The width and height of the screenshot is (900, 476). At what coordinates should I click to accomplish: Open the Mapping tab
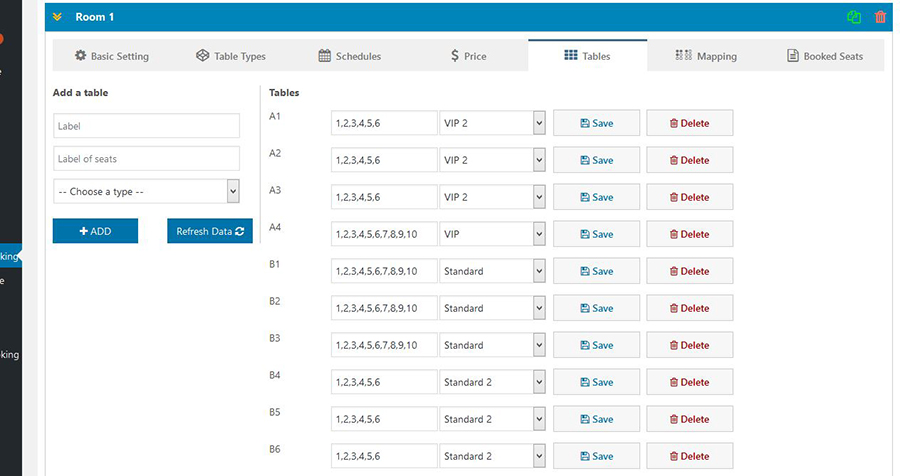click(x=706, y=56)
